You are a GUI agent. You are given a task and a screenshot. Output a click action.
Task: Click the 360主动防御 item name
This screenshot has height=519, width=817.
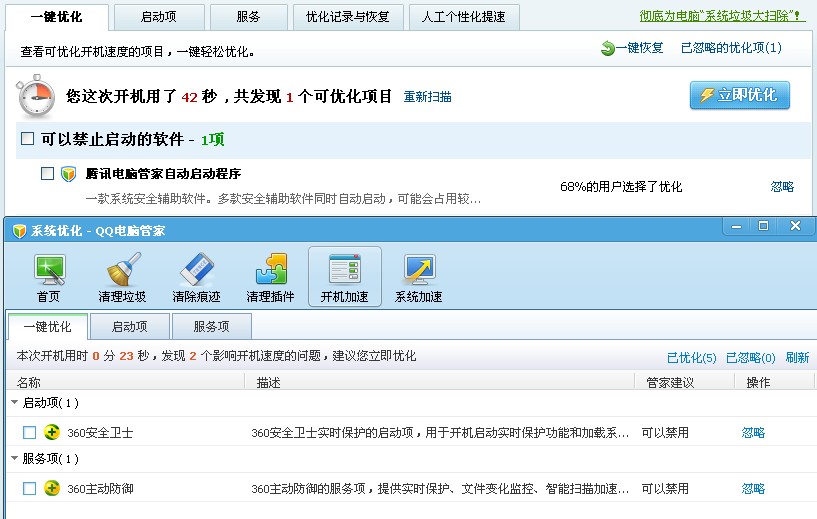tap(100, 489)
